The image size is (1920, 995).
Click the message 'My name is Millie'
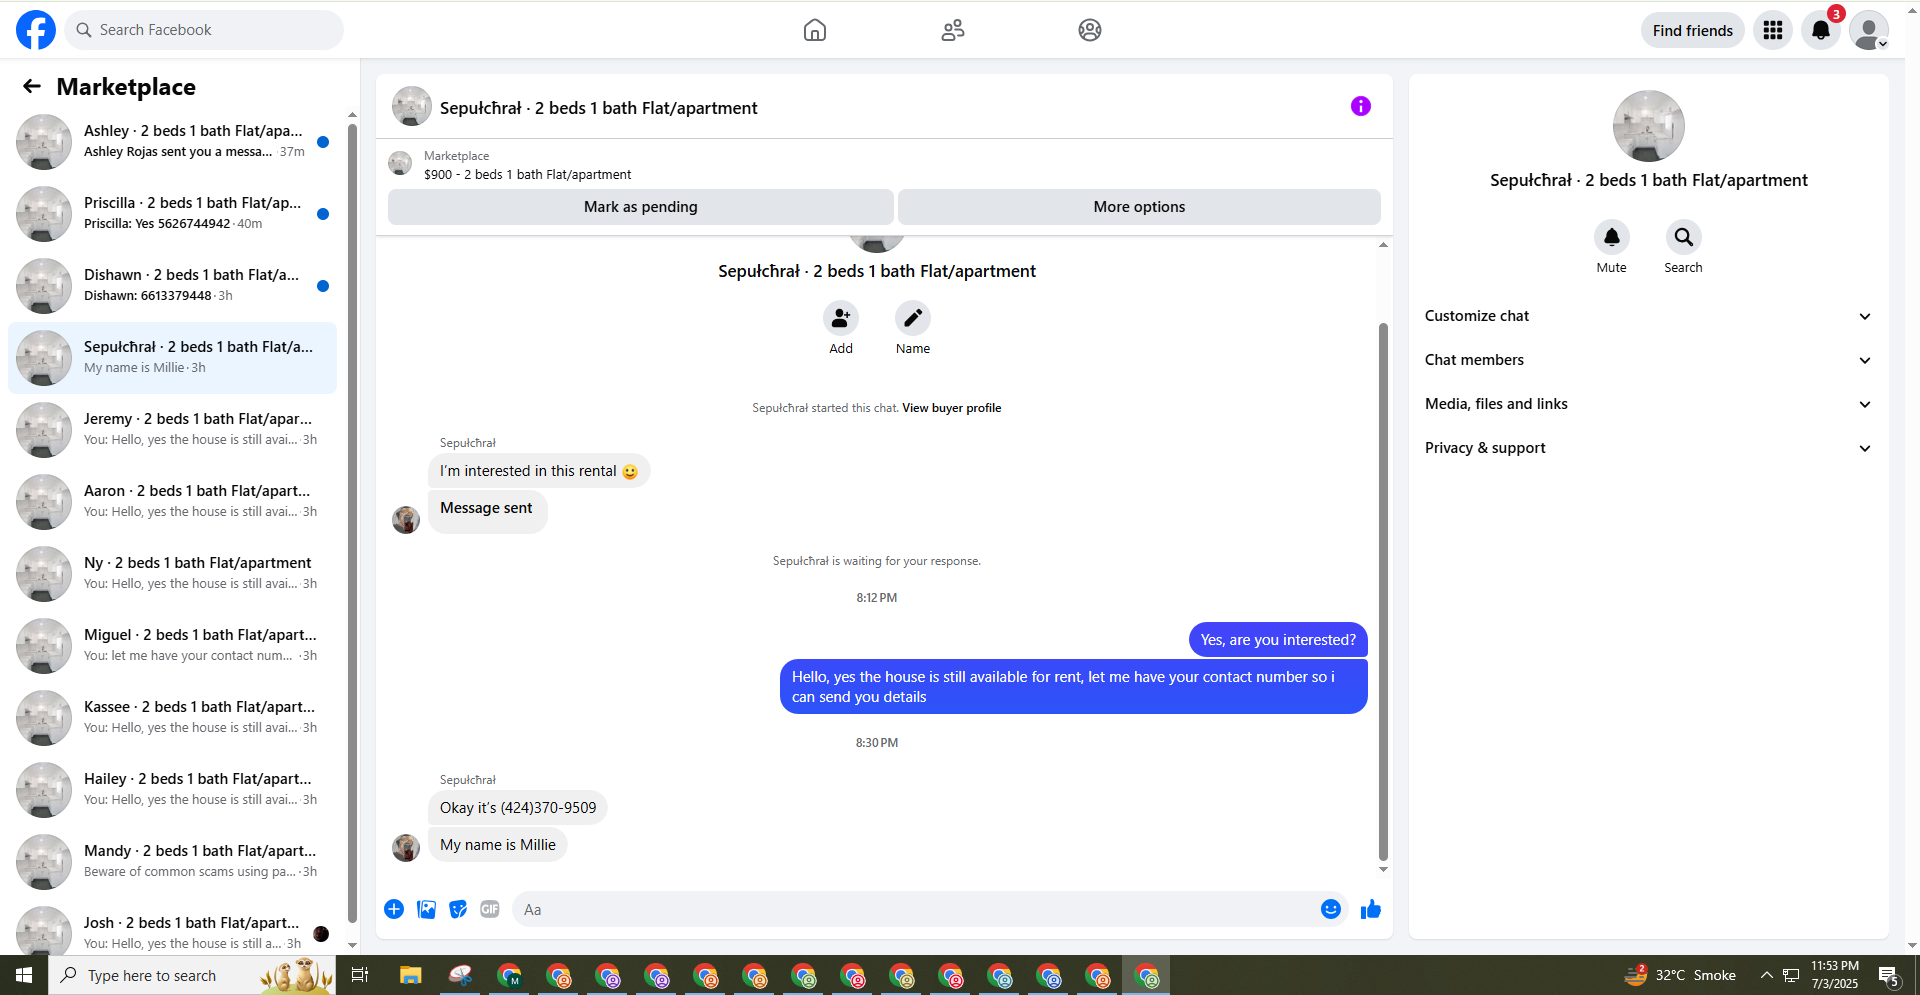point(498,845)
